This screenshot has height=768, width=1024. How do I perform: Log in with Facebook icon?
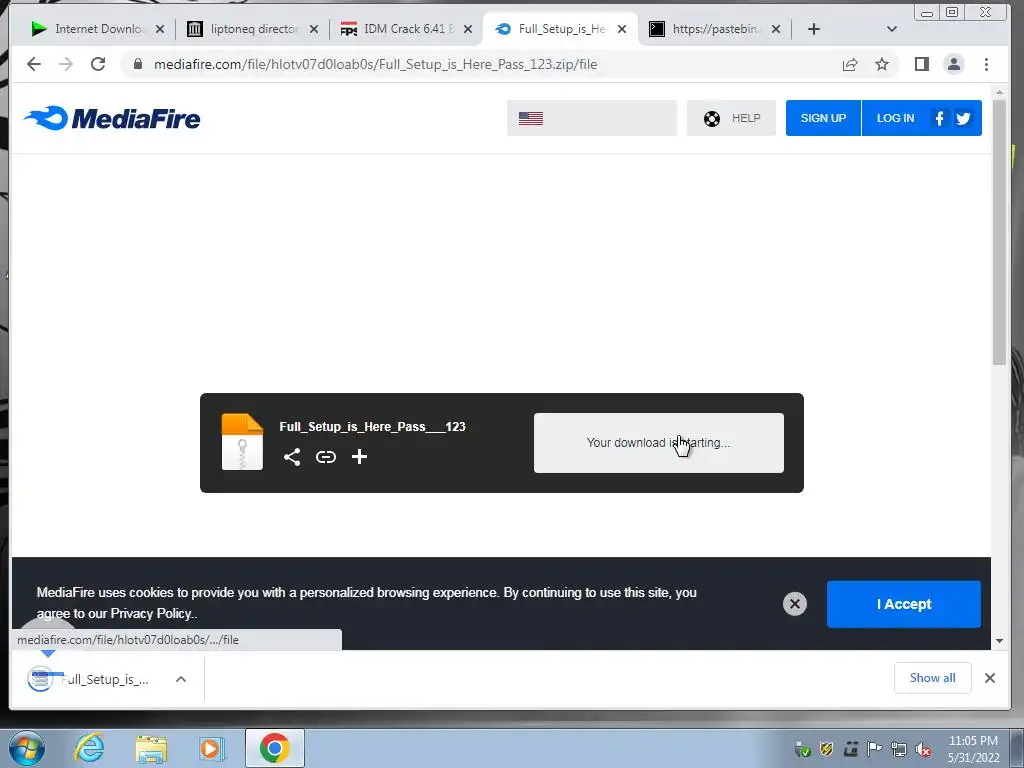coord(939,118)
